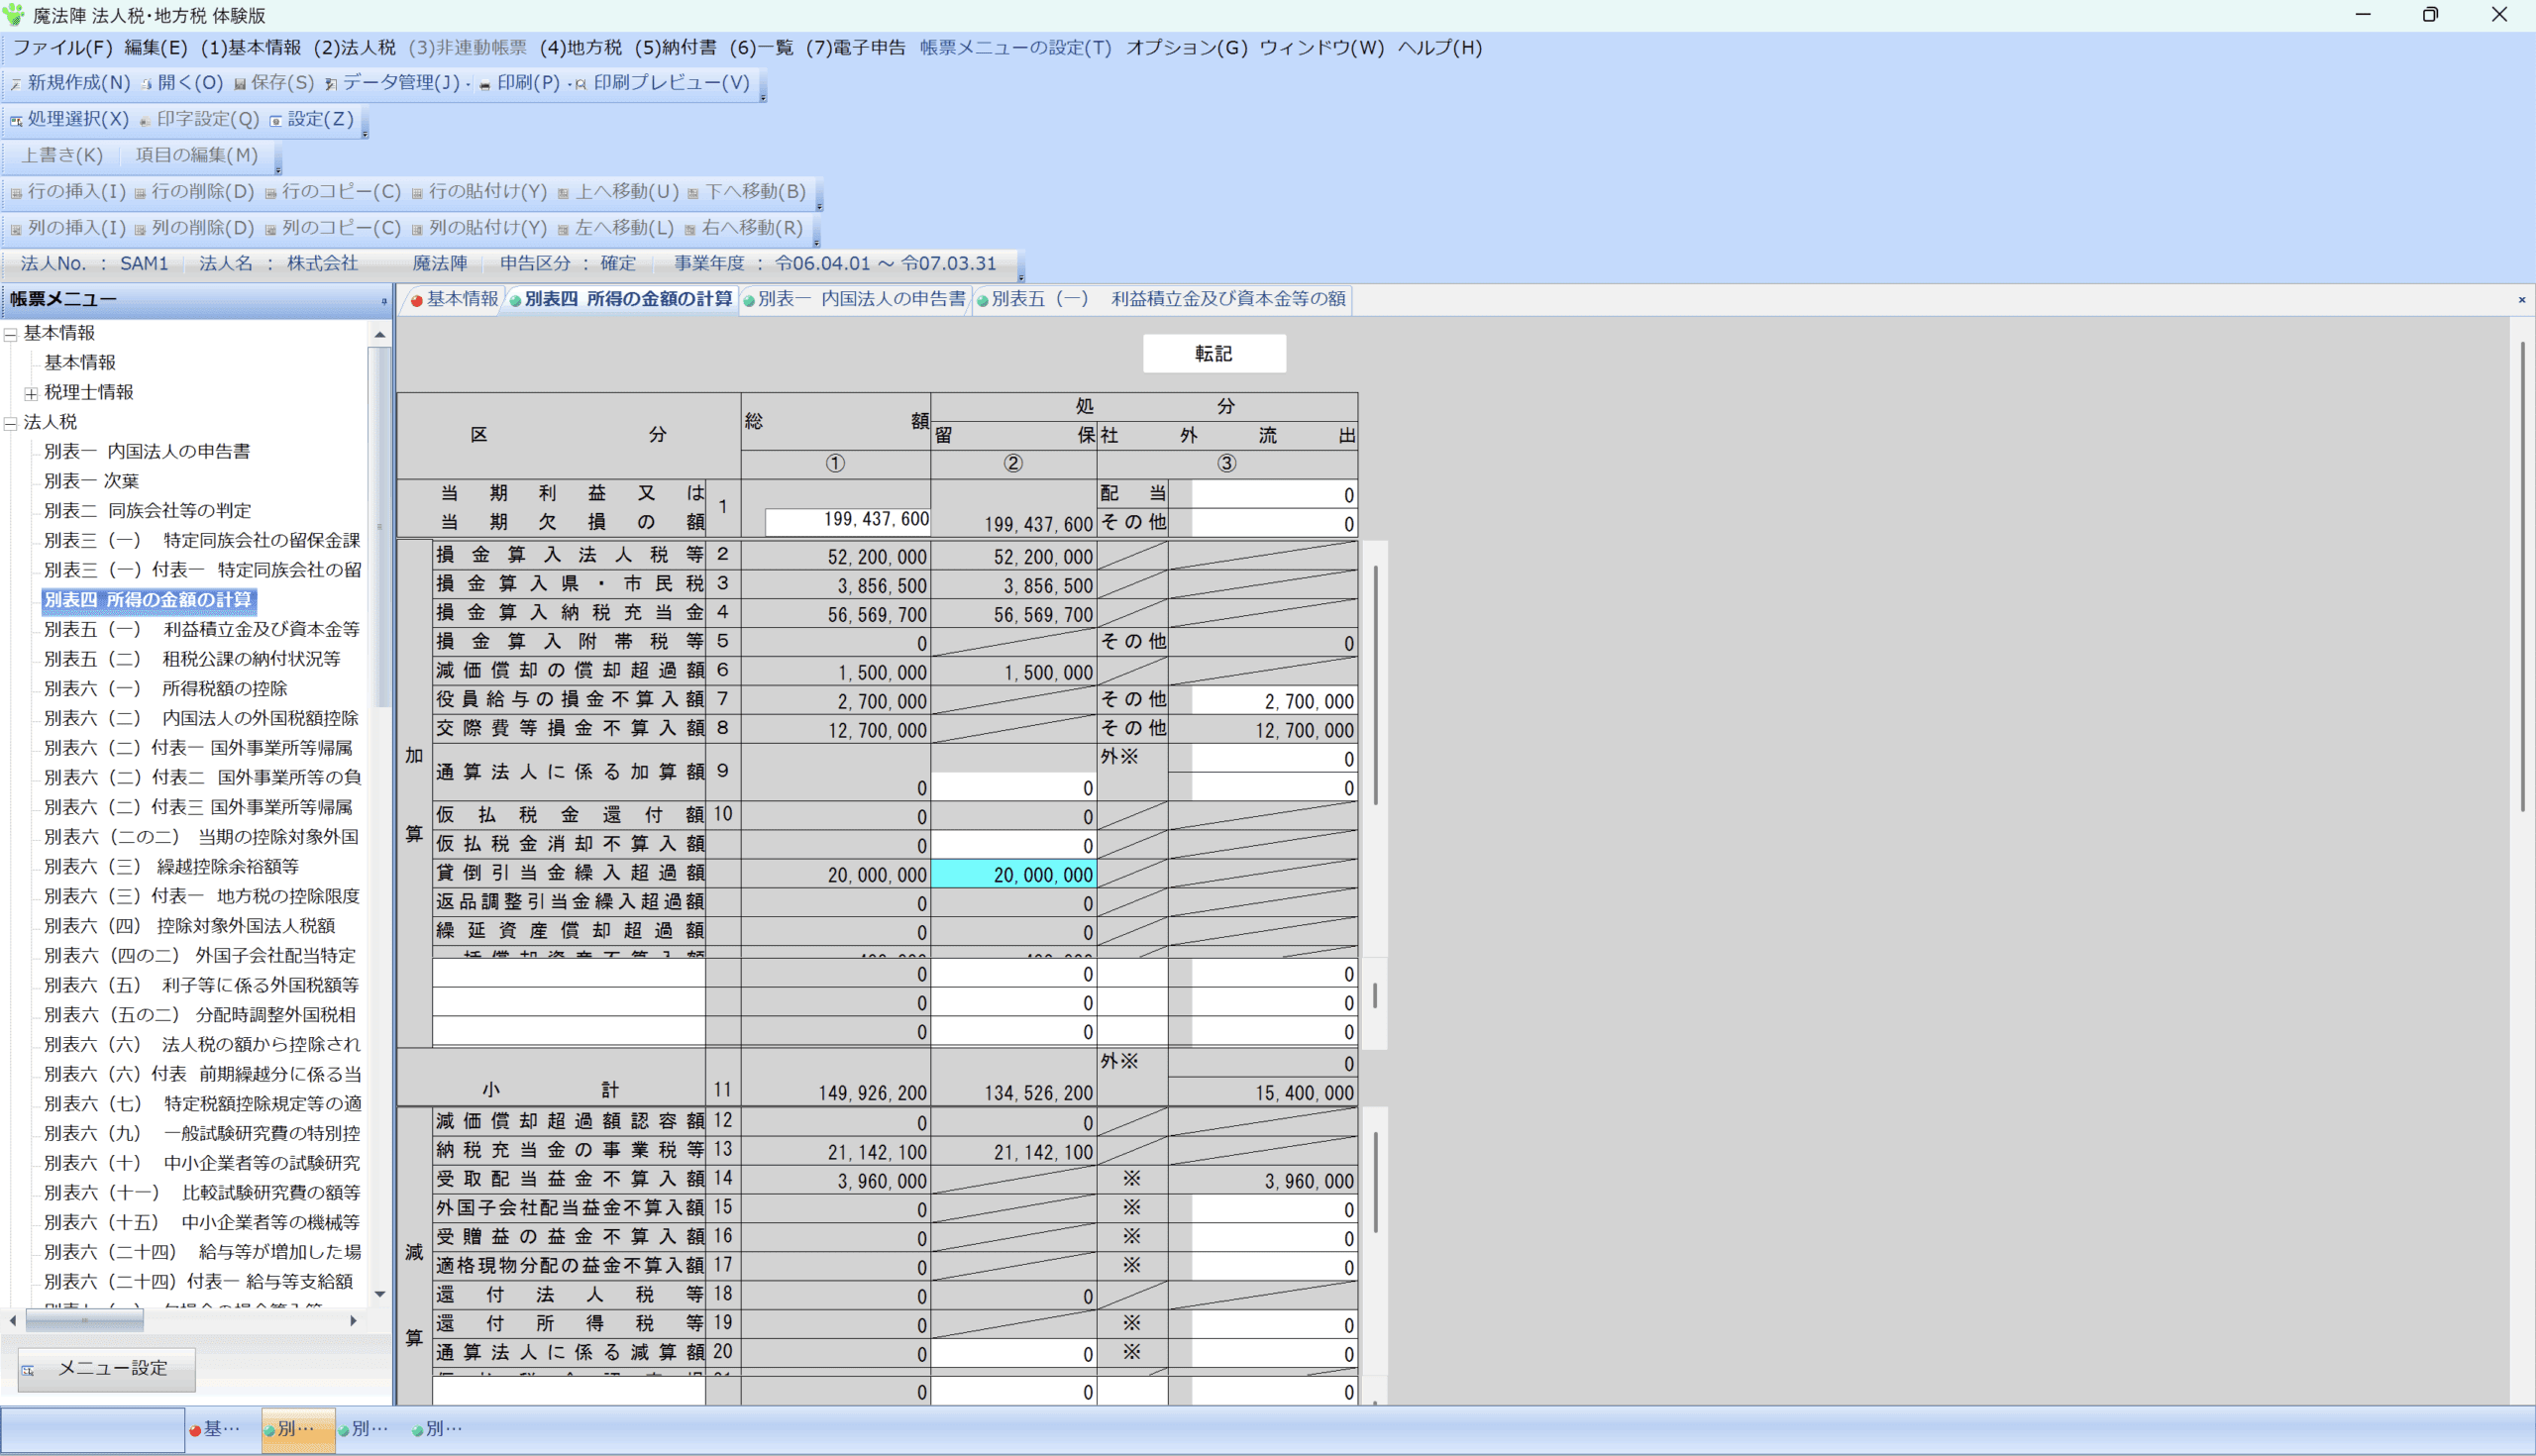The width and height of the screenshot is (2536, 1456).
Task: Open the ウィンドウ(W) menu
Action: click(1321, 47)
